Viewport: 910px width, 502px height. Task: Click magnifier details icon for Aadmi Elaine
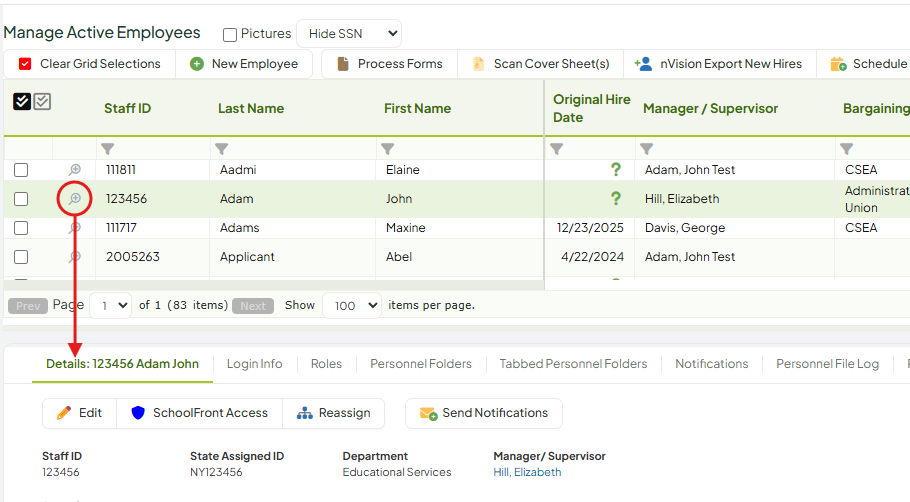74,170
